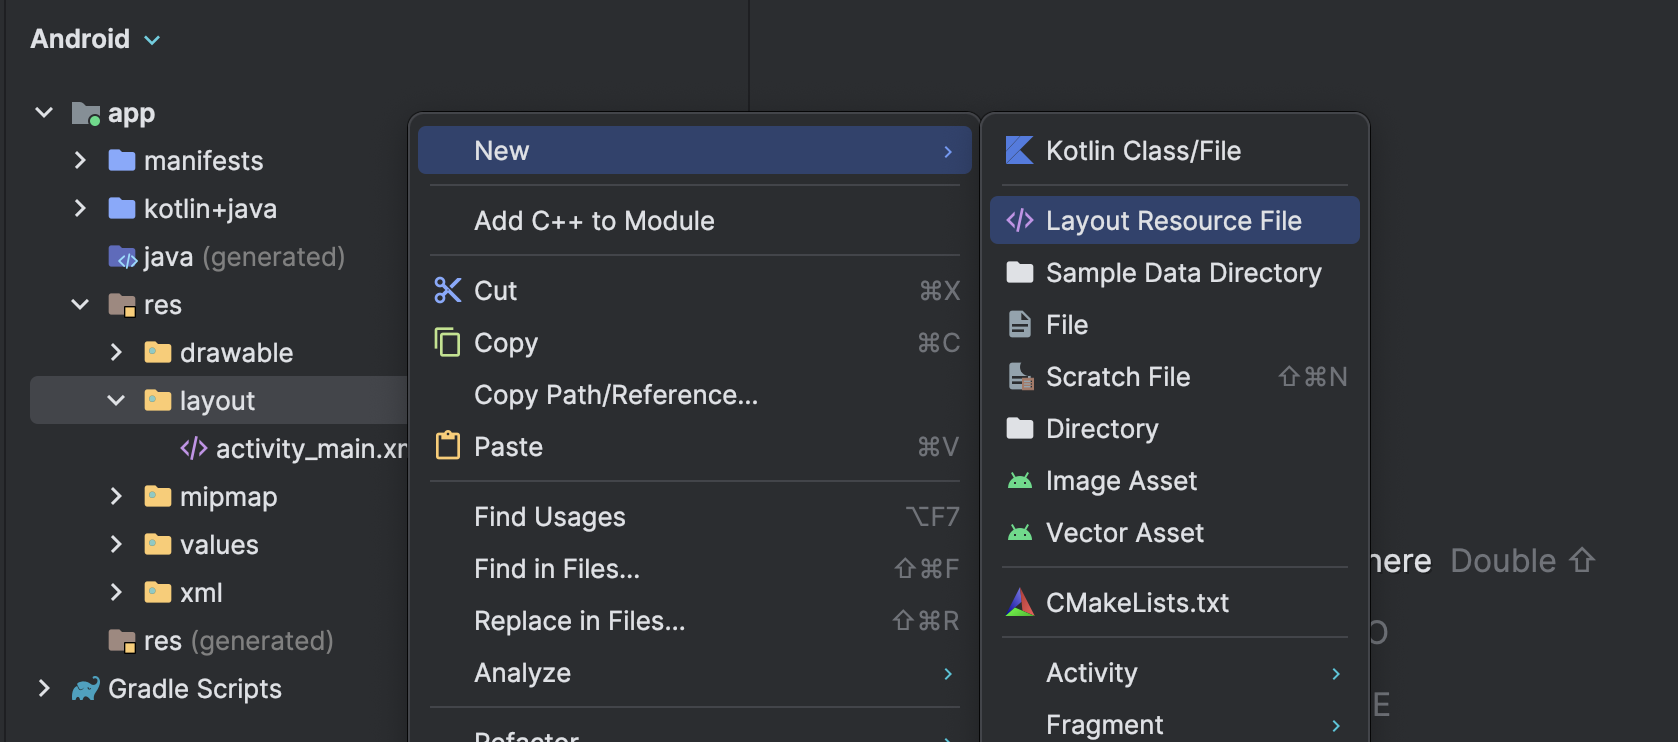Expand the mipmap folder

(116, 496)
